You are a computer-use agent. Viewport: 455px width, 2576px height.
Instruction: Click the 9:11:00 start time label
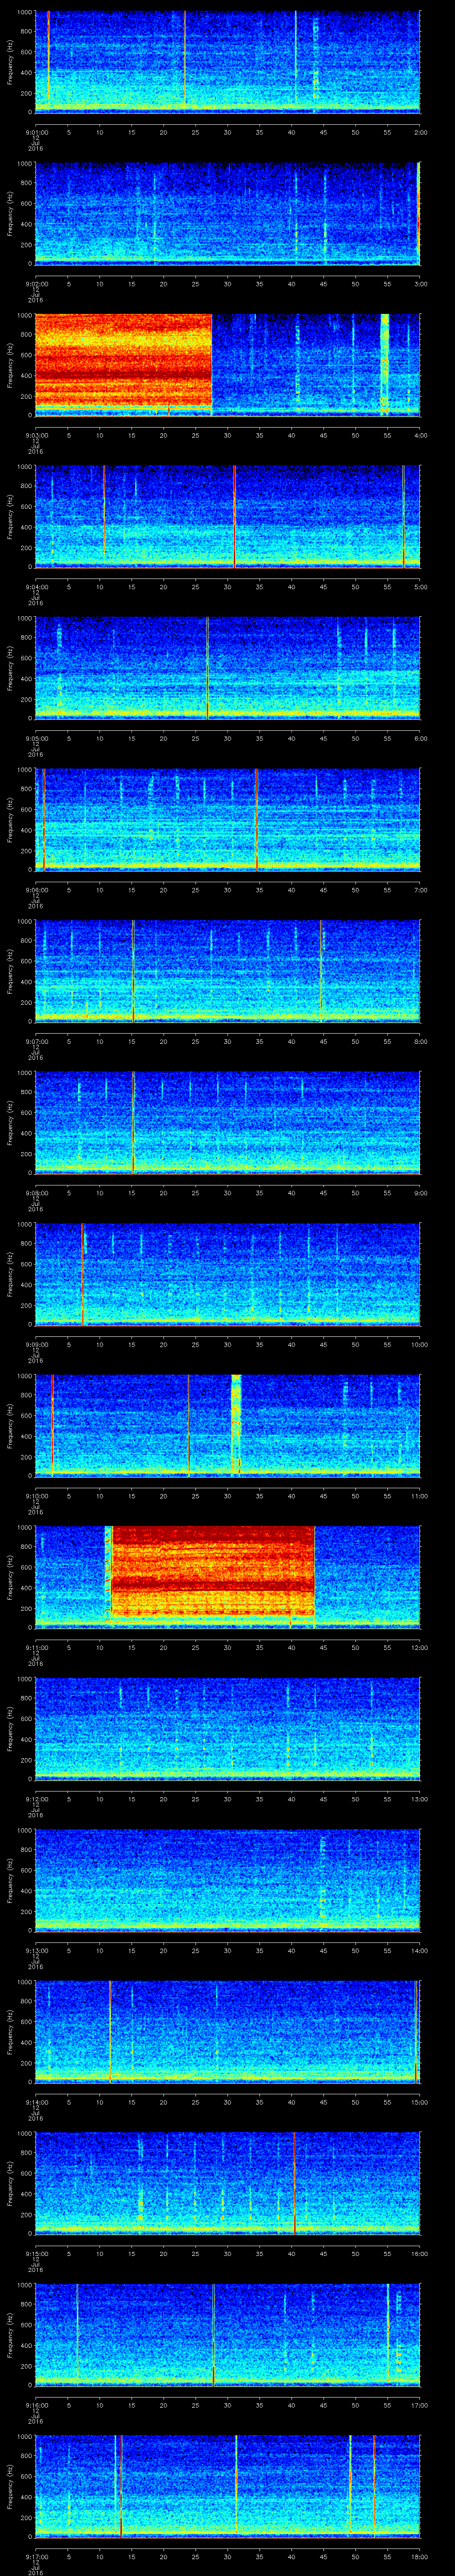(x=37, y=1647)
